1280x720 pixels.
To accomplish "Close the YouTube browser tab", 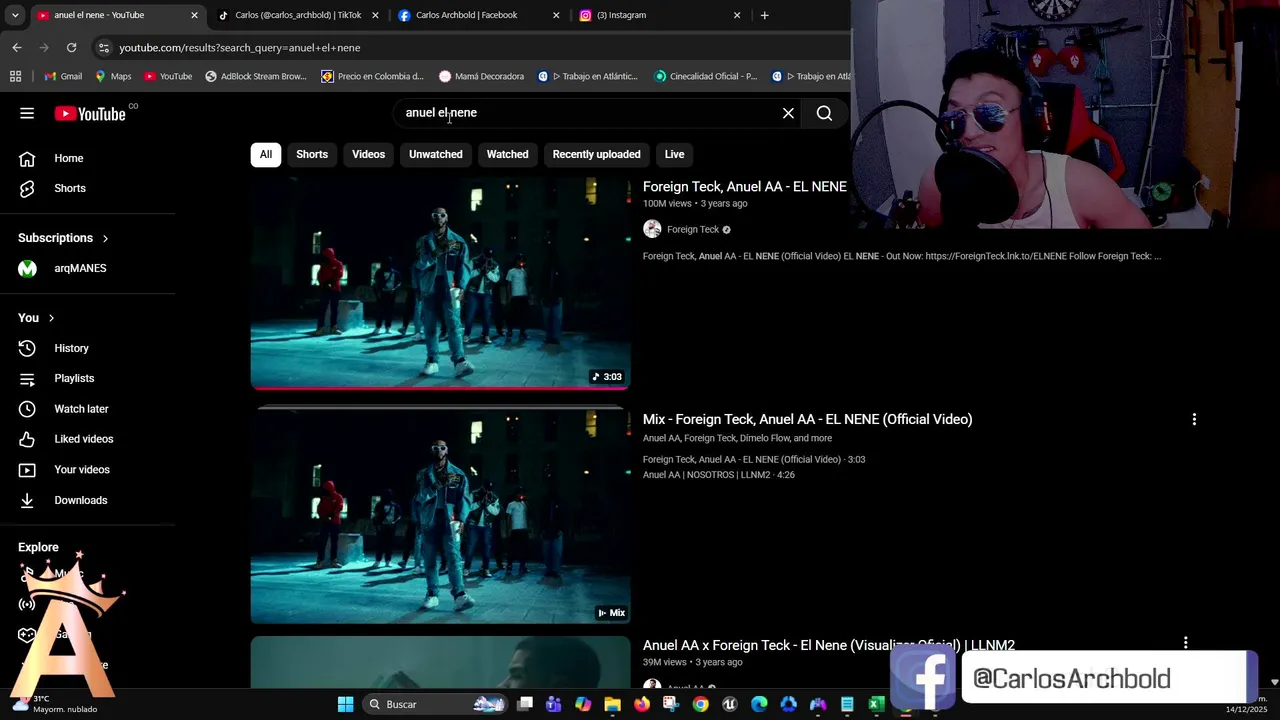I will pos(194,15).
